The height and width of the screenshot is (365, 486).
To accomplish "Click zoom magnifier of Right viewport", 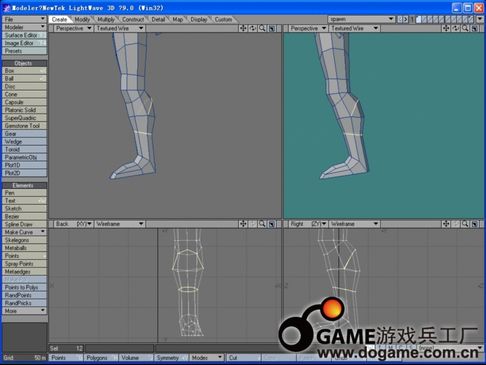I will [x=465, y=224].
